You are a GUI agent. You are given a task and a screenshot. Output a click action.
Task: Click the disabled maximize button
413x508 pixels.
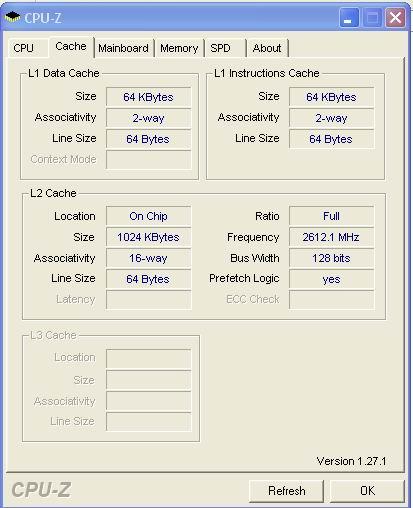coord(372,17)
